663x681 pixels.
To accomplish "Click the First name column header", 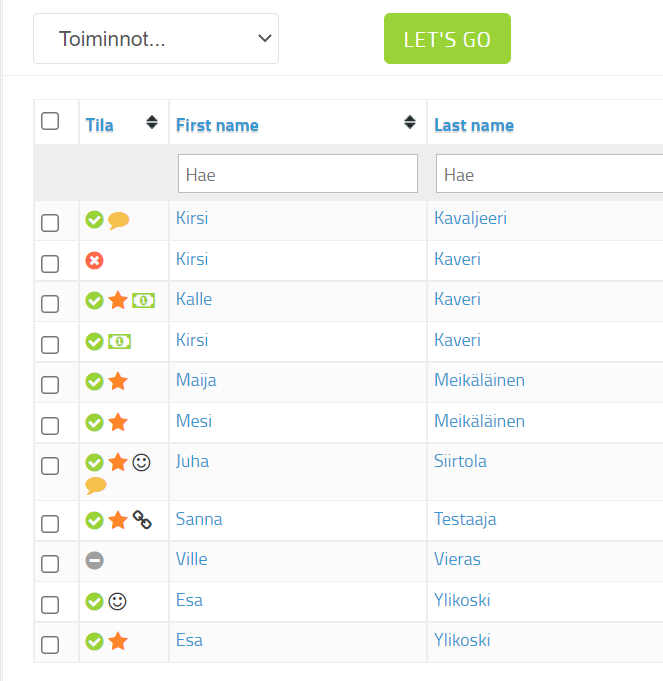I will pos(217,125).
